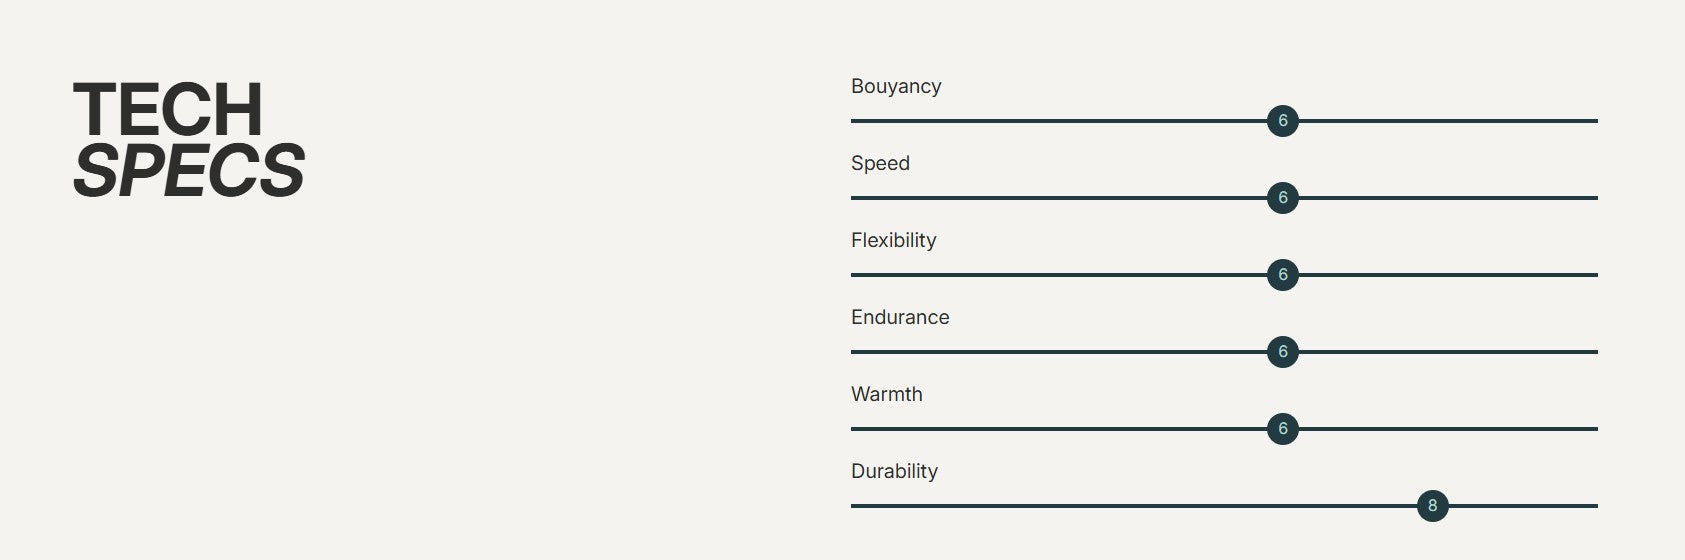This screenshot has width=1685, height=560.
Task: Click the Durability track left of the knob
Action: coord(1130,506)
